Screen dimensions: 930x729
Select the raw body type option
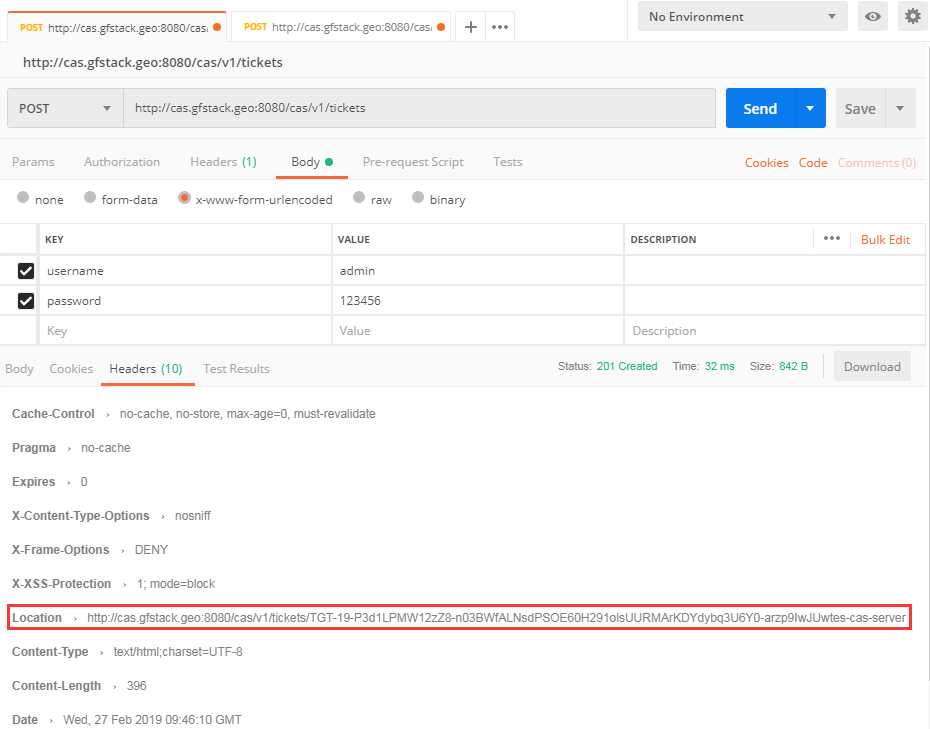(360, 199)
